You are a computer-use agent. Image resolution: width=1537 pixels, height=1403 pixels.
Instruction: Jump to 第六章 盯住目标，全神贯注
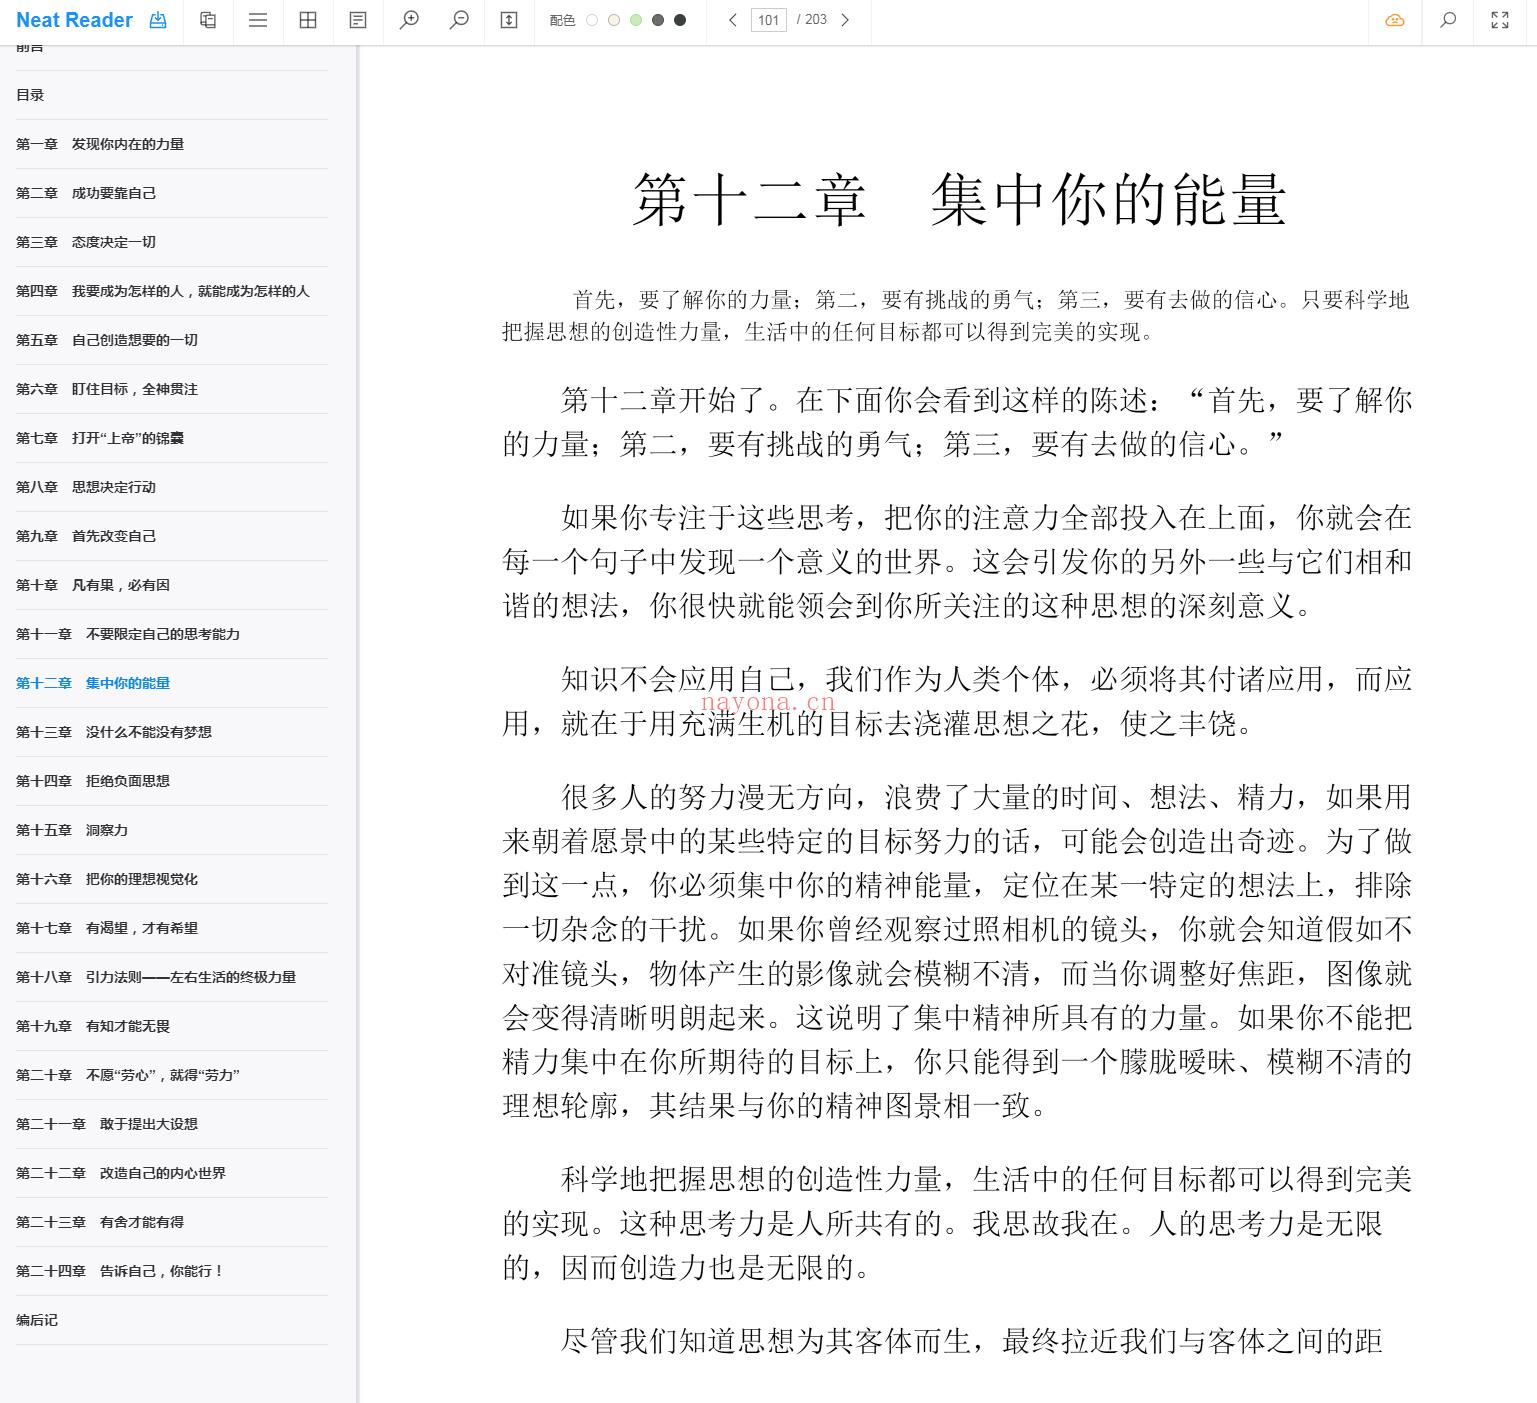[172, 389]
